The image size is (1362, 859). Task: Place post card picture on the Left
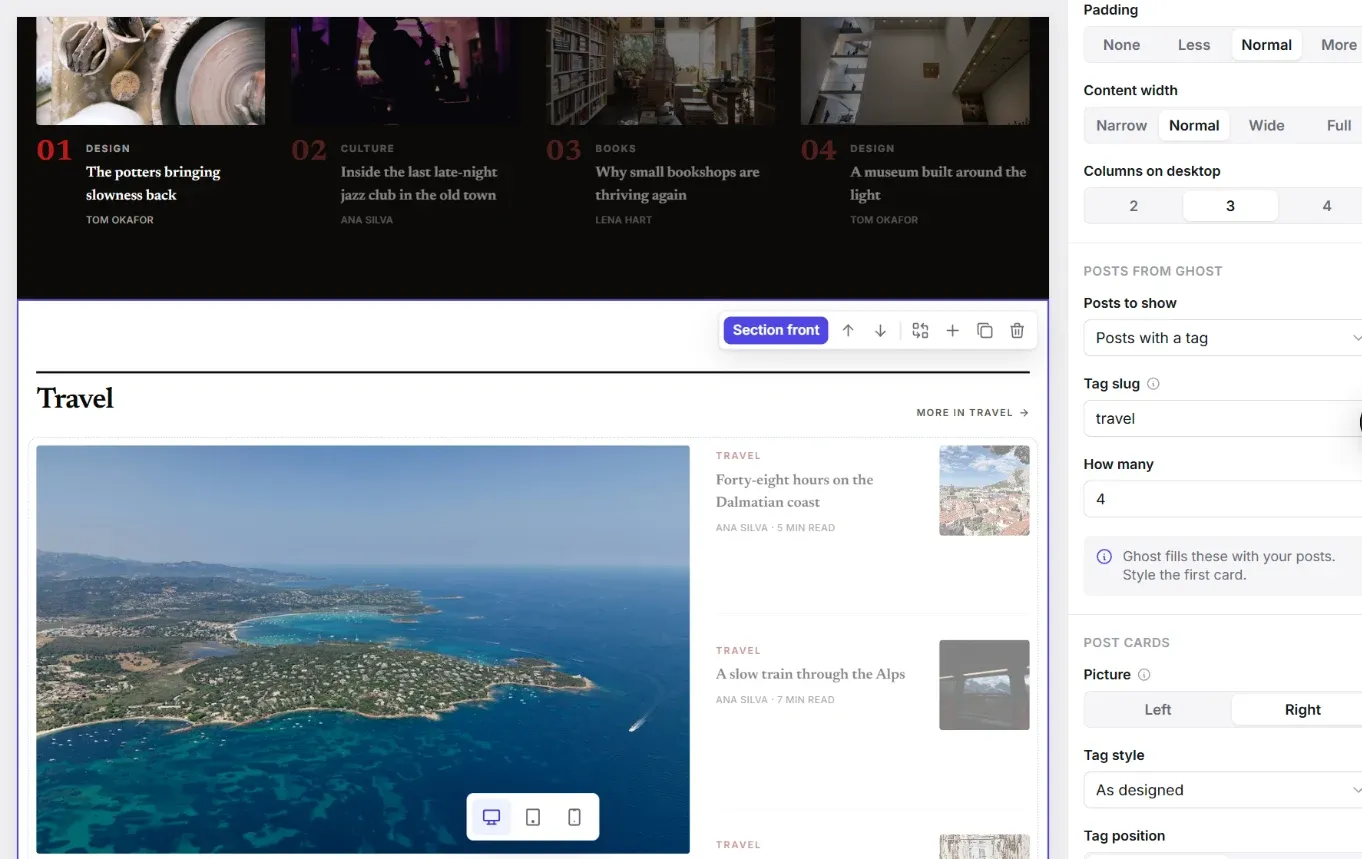pyautogui.click(x=1158, y=710)
